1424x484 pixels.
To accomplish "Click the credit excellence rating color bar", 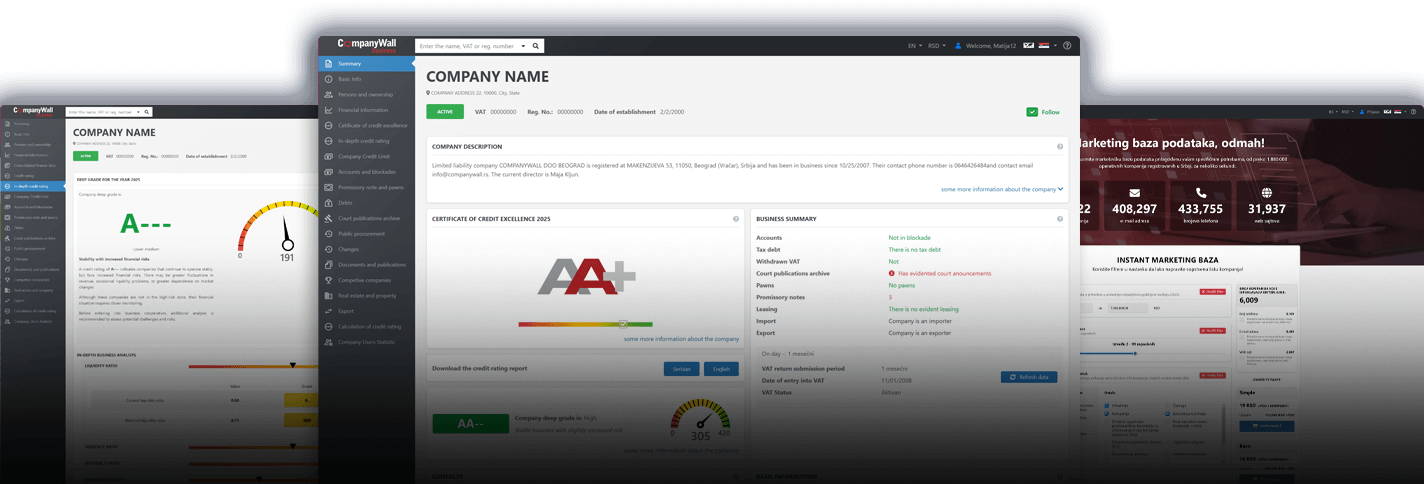I will pos(585,324).
